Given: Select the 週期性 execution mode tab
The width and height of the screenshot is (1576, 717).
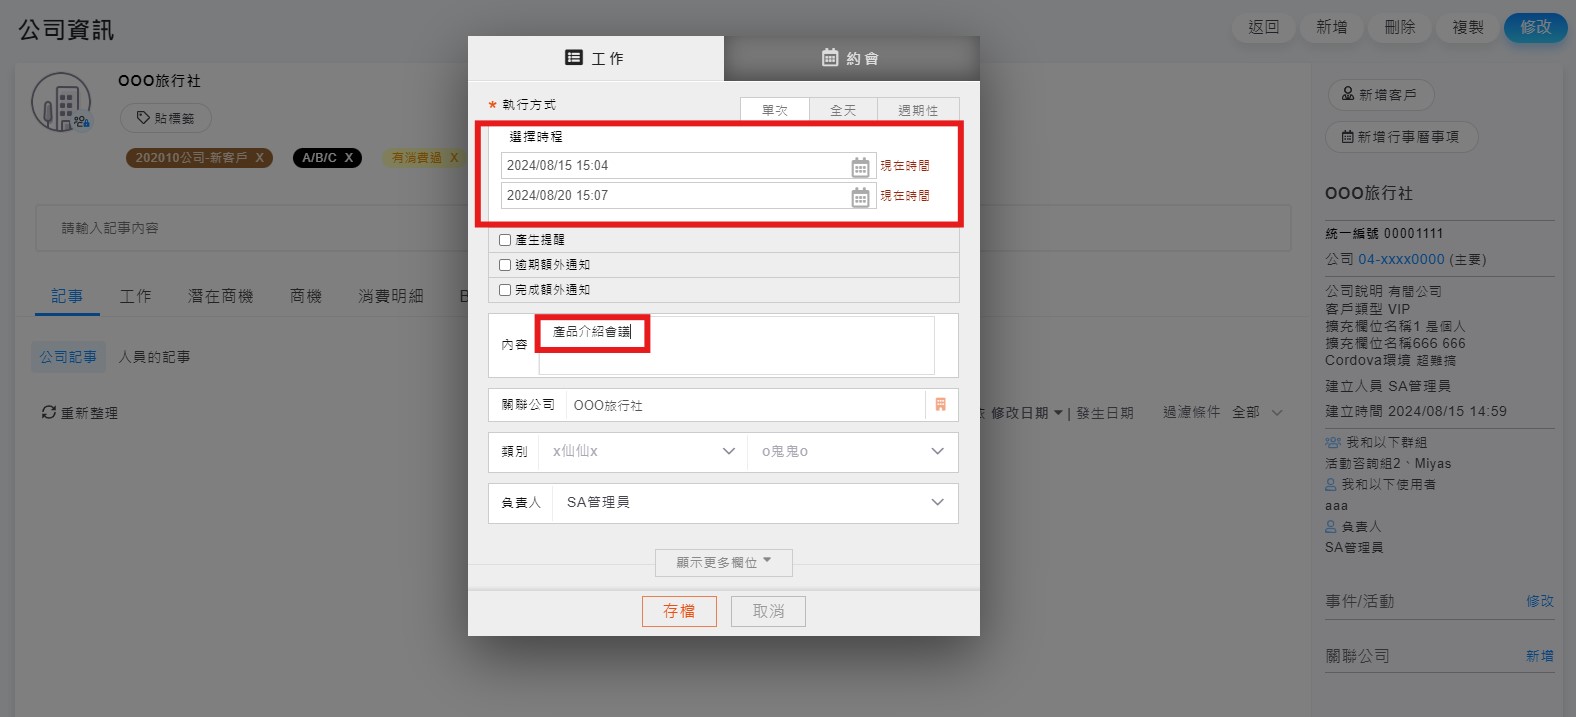Looking at the screenshot, I should [918, 110].
